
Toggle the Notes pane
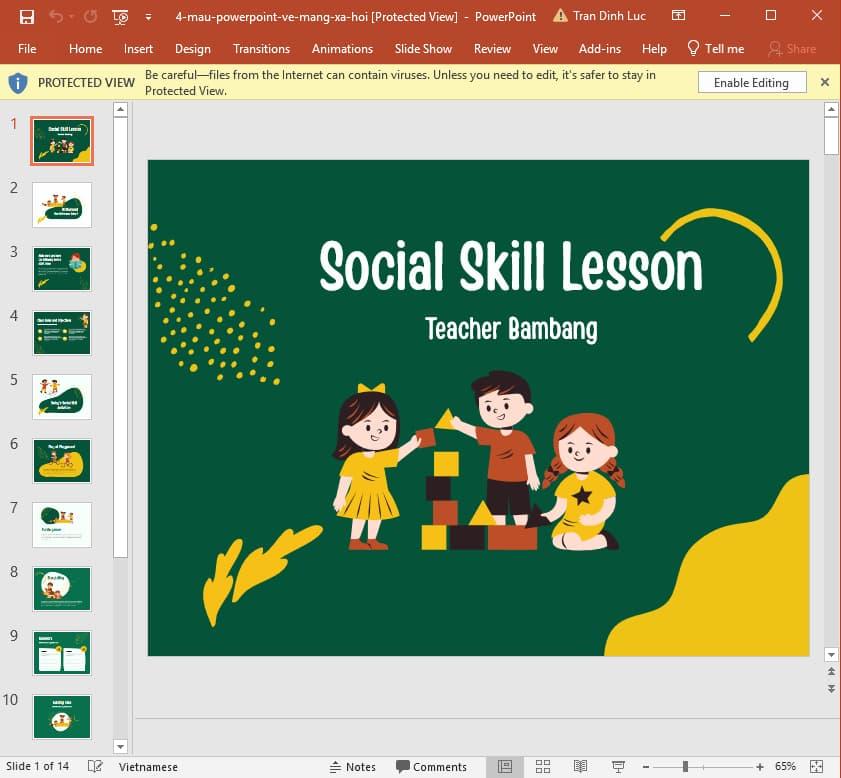353,766
